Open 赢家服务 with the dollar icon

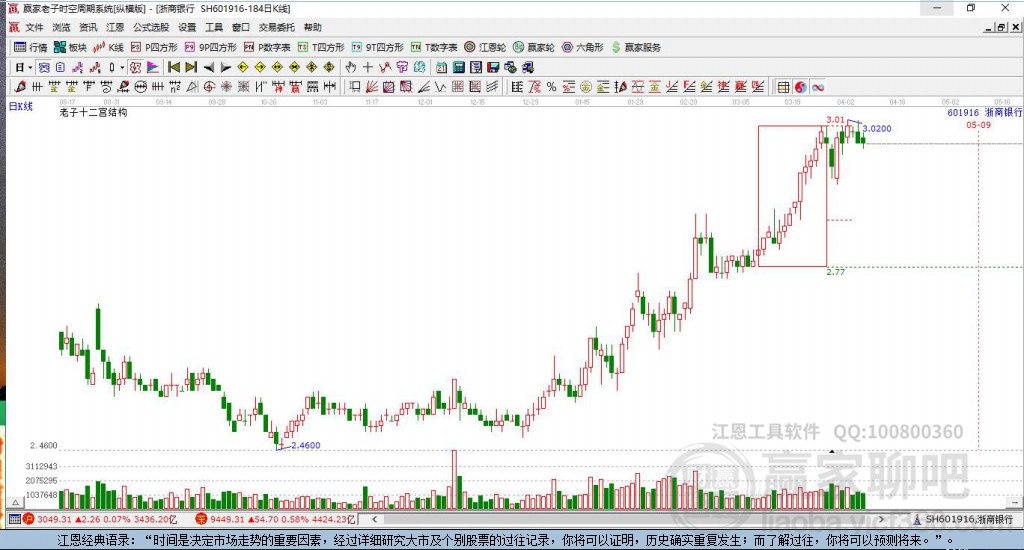(x=636, y=47)
